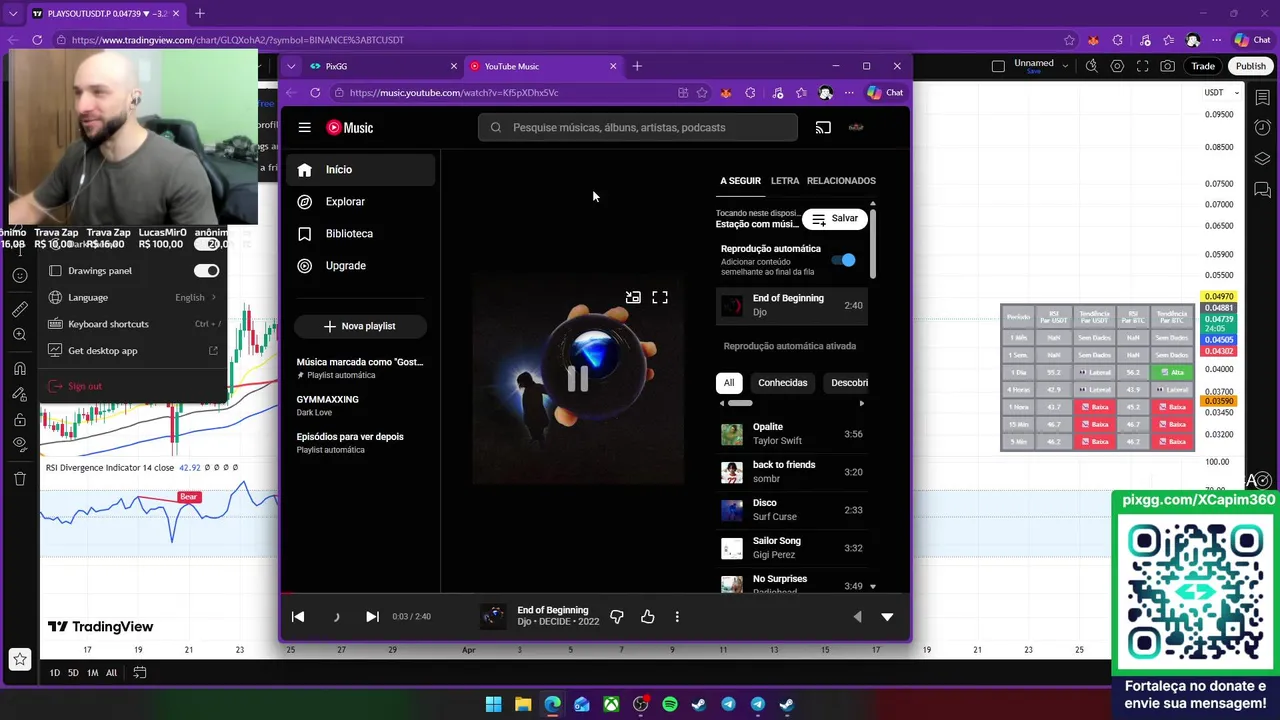Image resolution: width=1280 pixels, height=720 pixels.
Task: Open Upgrade in YouTube Music sidebar
Action: tap(361, 266)
